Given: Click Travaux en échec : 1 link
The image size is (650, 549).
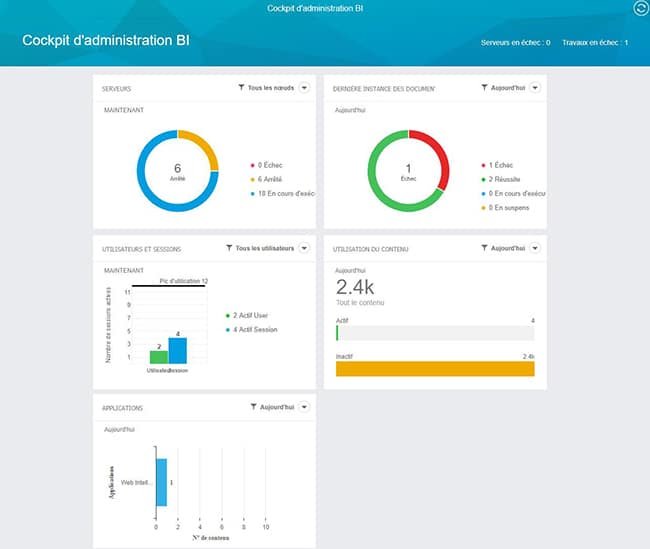Looking at the screenshot, I should point(595,42).
